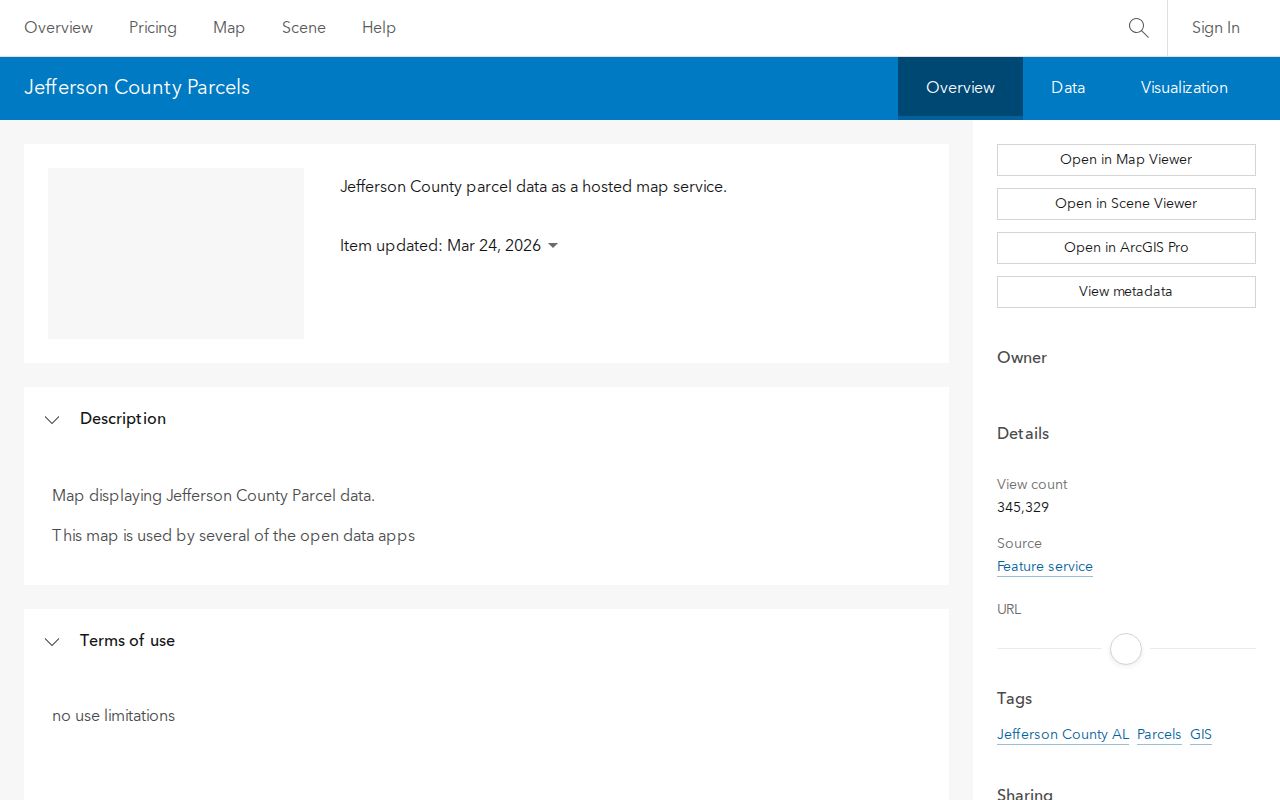Switch to the Overview tab
This screenshot has height=800, width=1280.
pyautogui.click(x=960, y=88)
